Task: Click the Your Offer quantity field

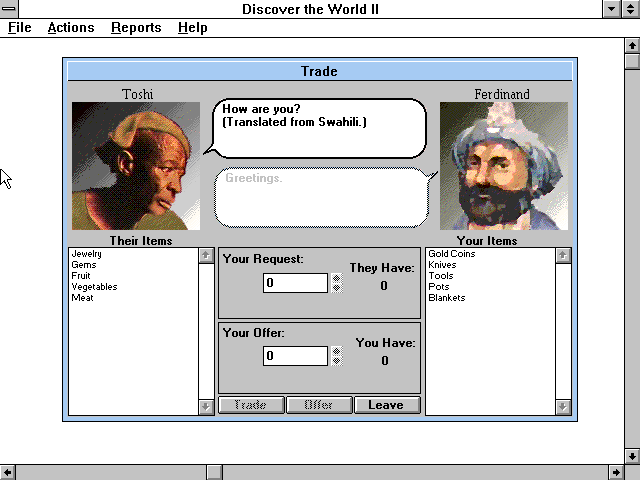Action: [295, 356]
